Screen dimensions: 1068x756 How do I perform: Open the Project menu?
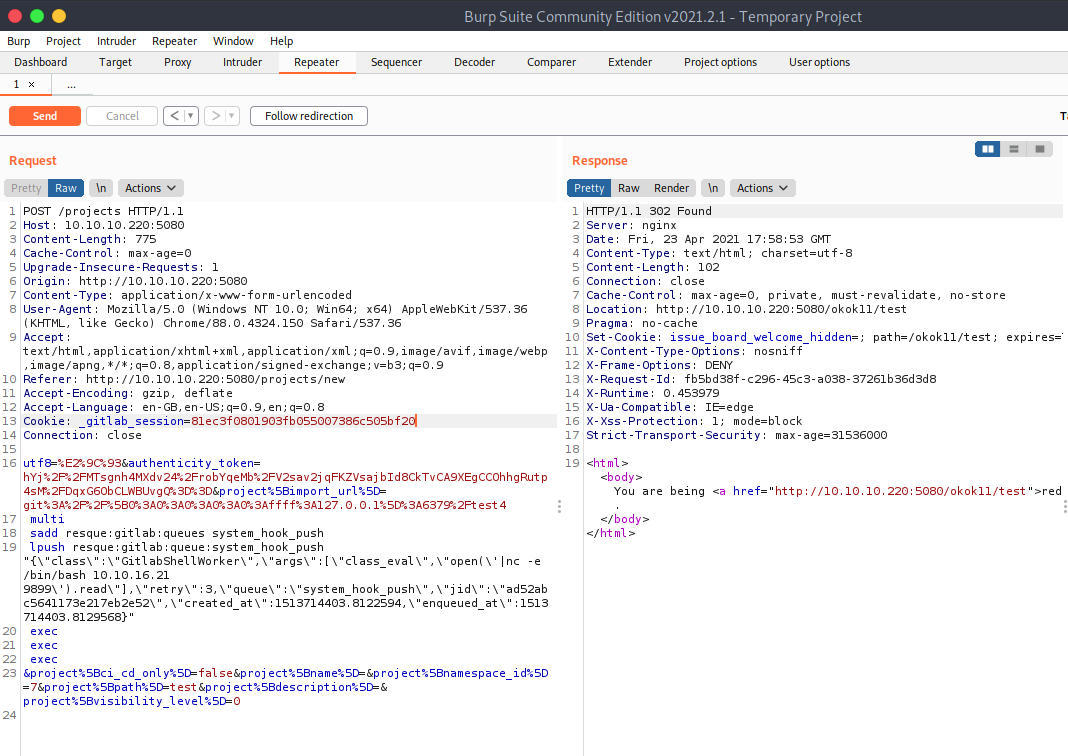click(63, 41)
